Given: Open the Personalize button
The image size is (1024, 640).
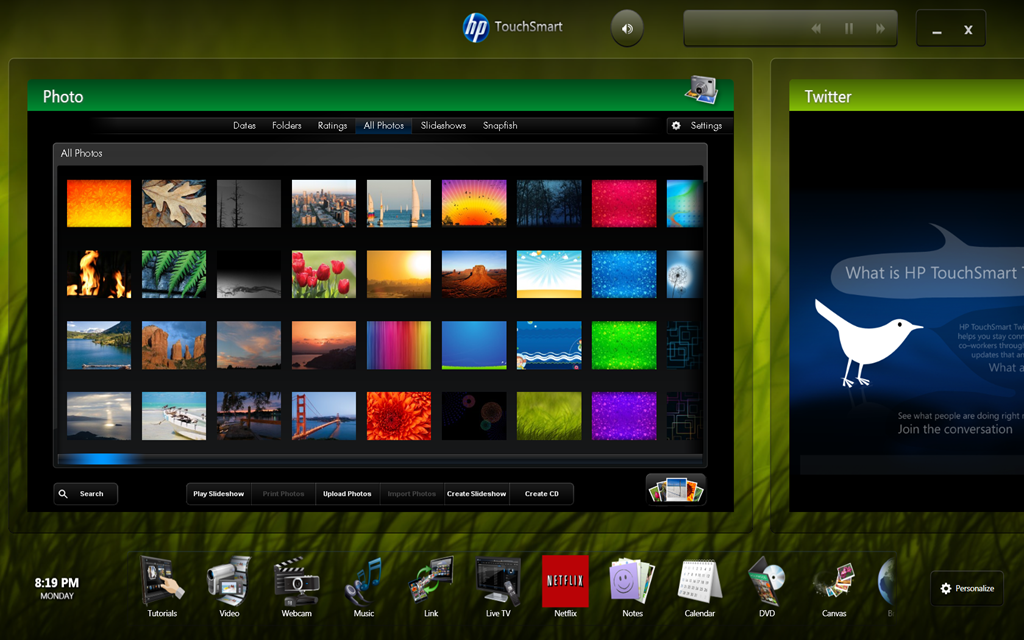Looking at the screenshot, I should (967, 588).
